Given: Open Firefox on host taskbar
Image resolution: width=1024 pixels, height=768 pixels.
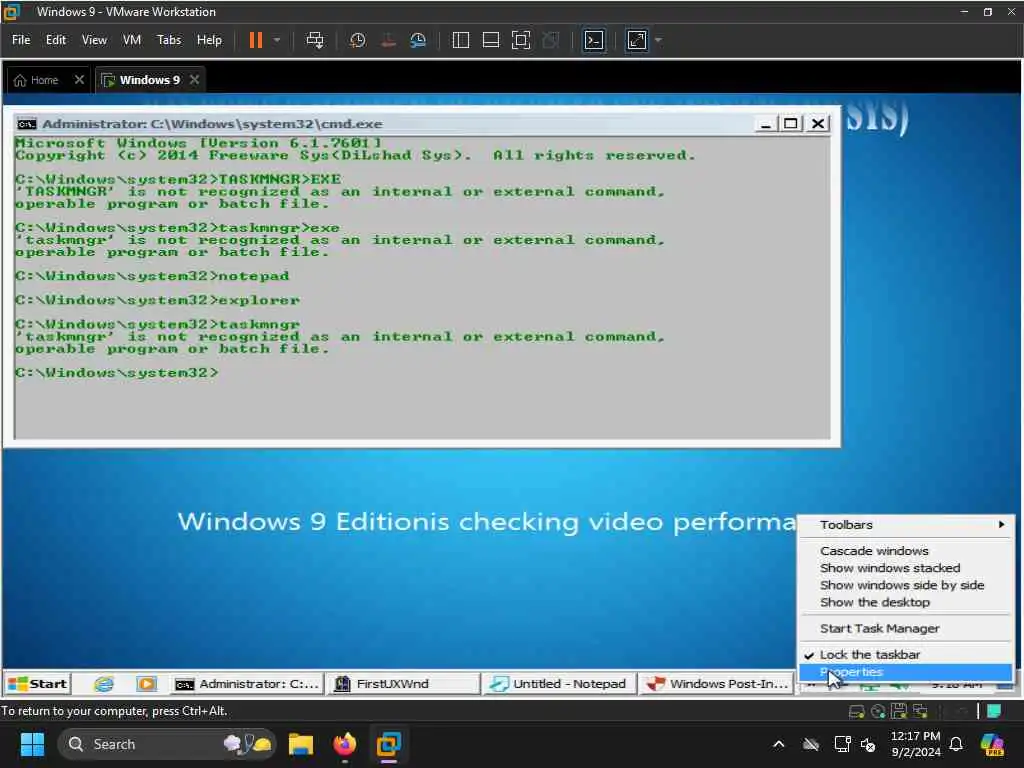Looking at the screenshot, I should (x=345, y=744).
